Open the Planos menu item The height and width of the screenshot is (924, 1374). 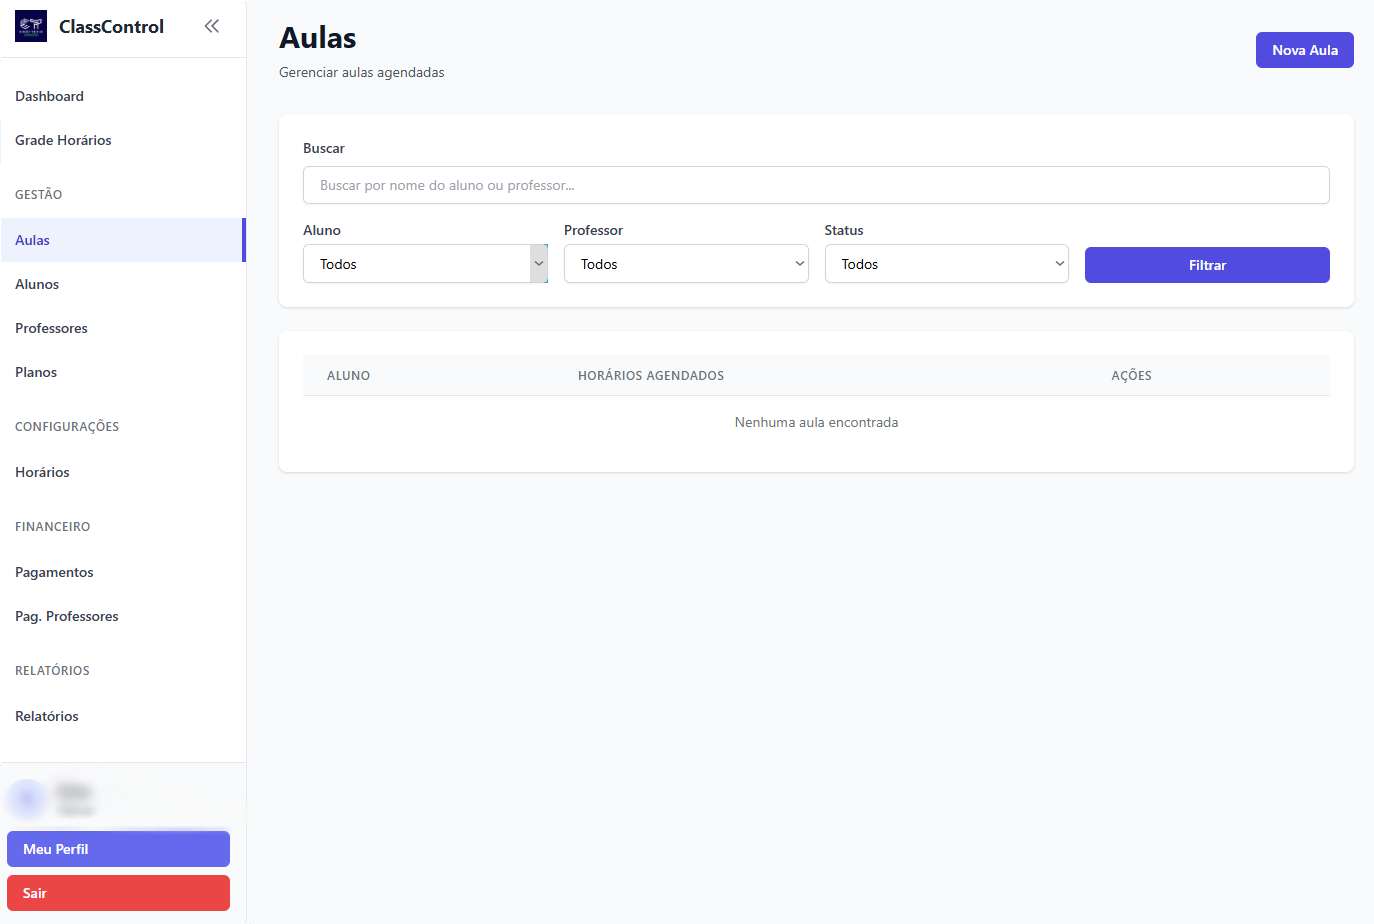(x=36, y=372)
